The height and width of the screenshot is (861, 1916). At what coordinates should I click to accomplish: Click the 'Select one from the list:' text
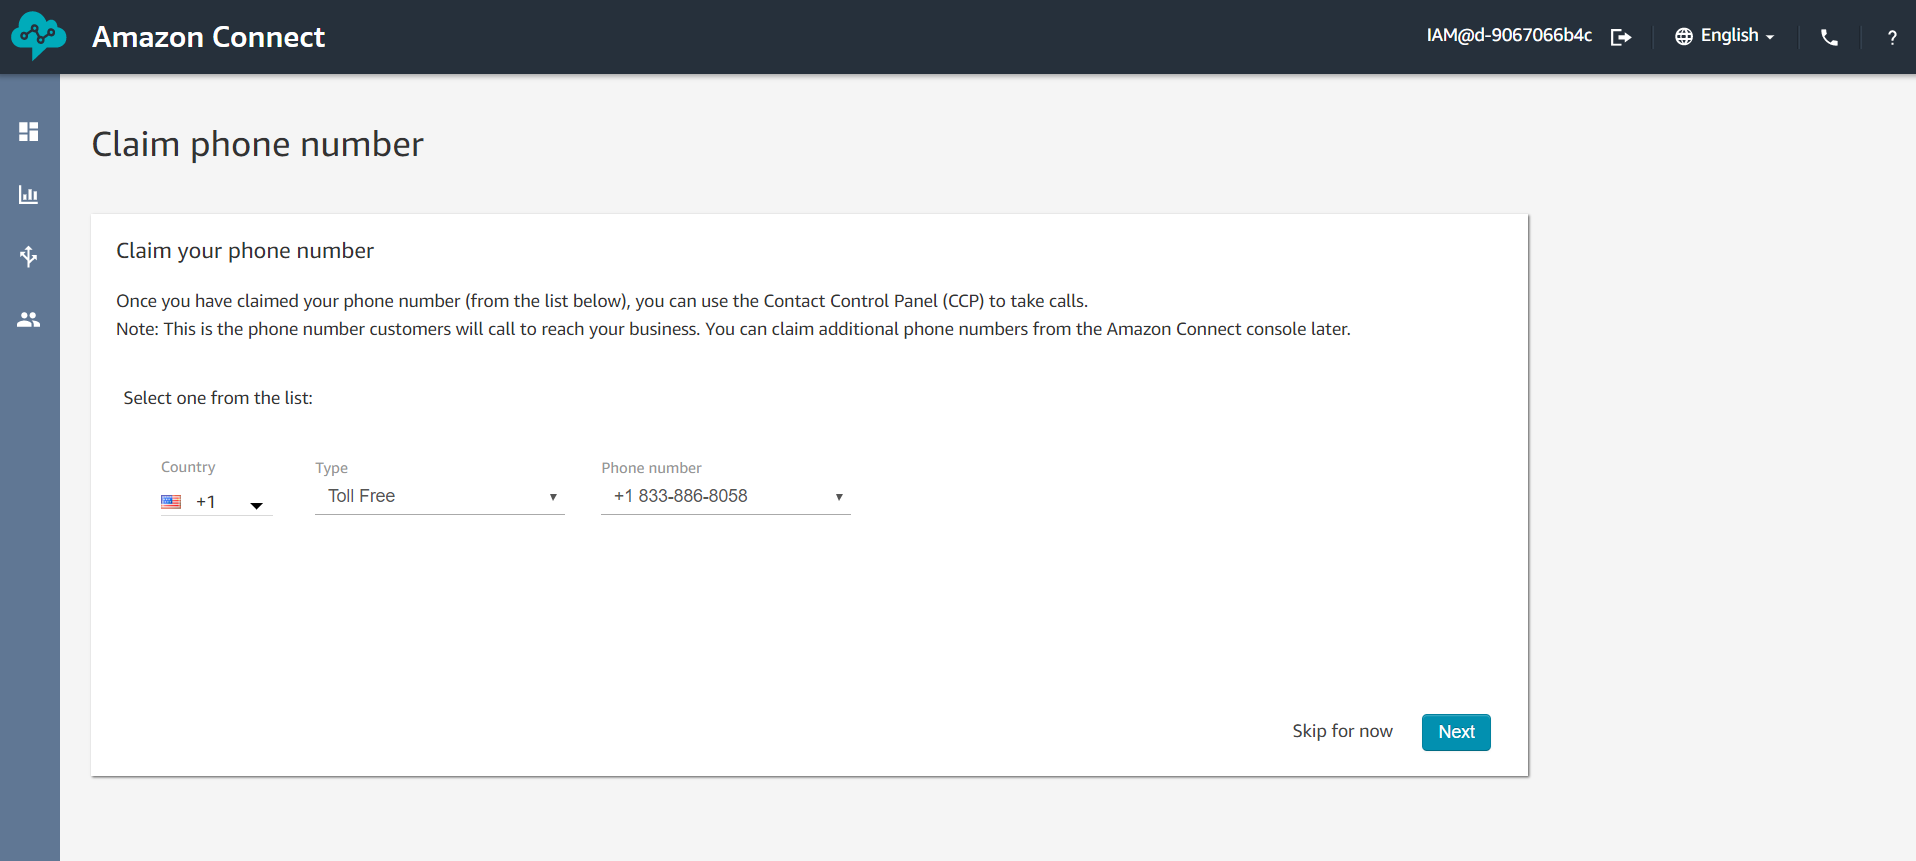click(218, 398)
